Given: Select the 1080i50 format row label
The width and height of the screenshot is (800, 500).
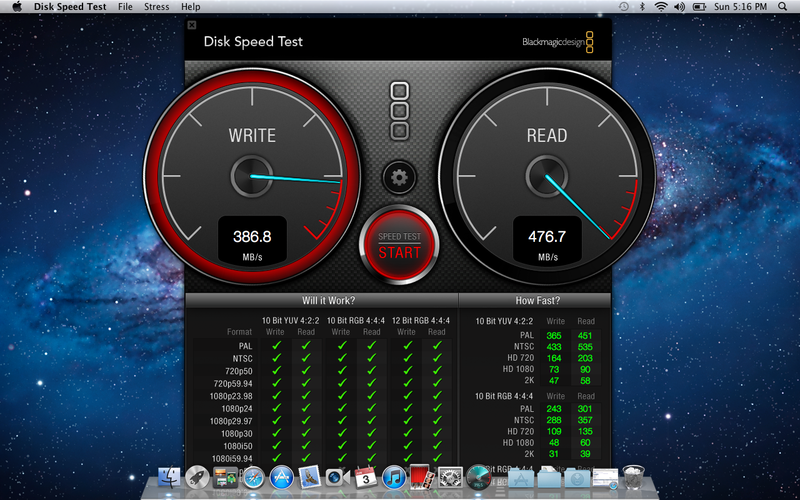Looking at the screenshot, I should tap(238, 446).
